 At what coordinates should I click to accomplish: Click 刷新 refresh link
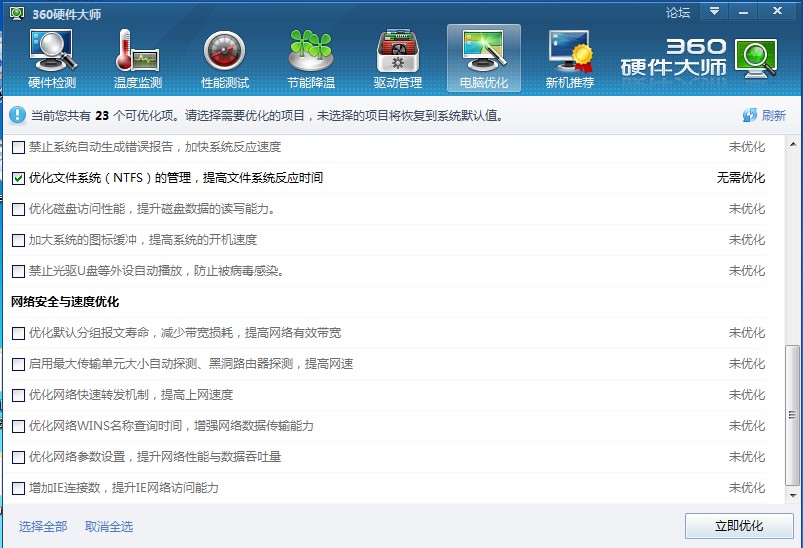coord(773,116)
